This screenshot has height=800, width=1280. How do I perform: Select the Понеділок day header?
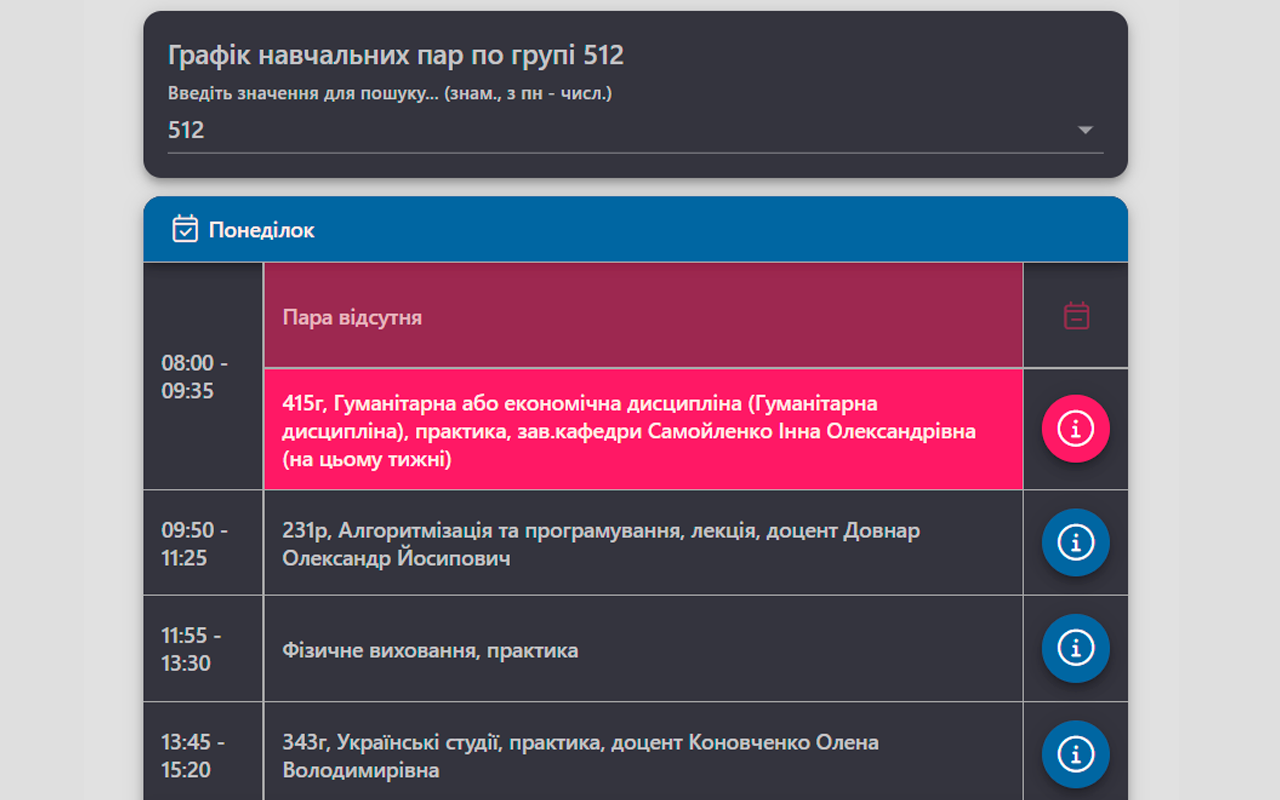pyautogui.click(x=636, y=229)
